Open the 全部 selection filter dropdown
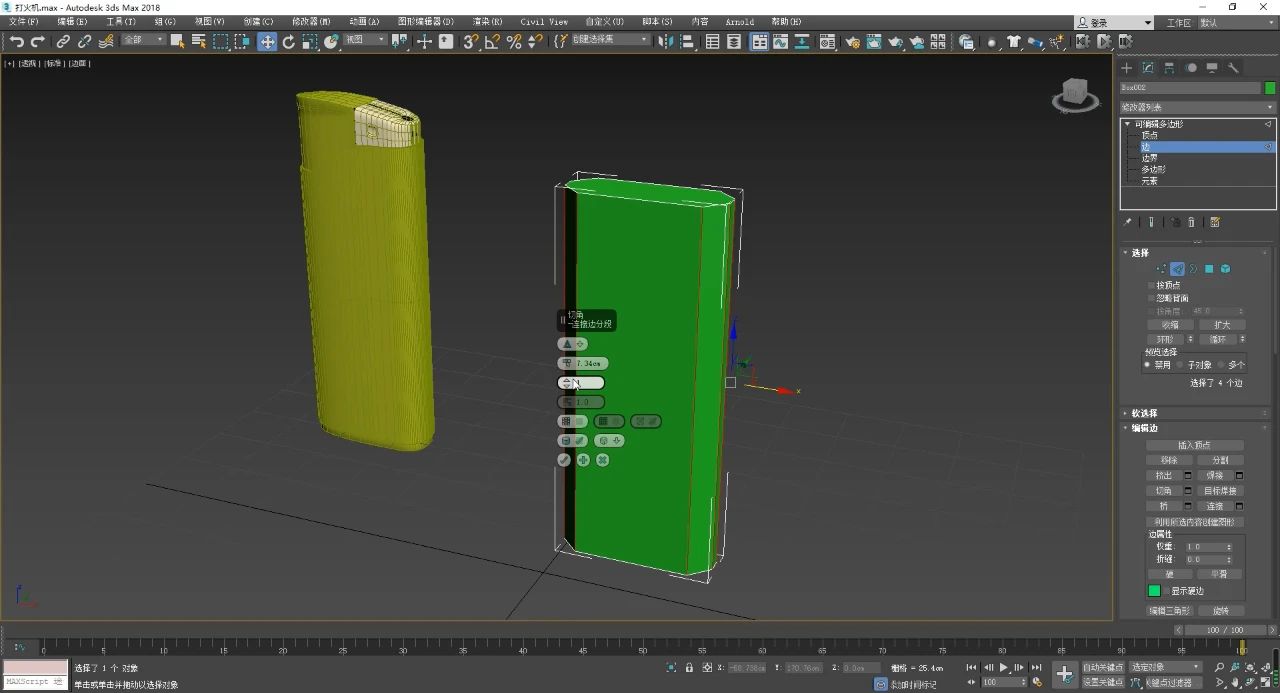The image size is (1280, 693). coord(144,40)
